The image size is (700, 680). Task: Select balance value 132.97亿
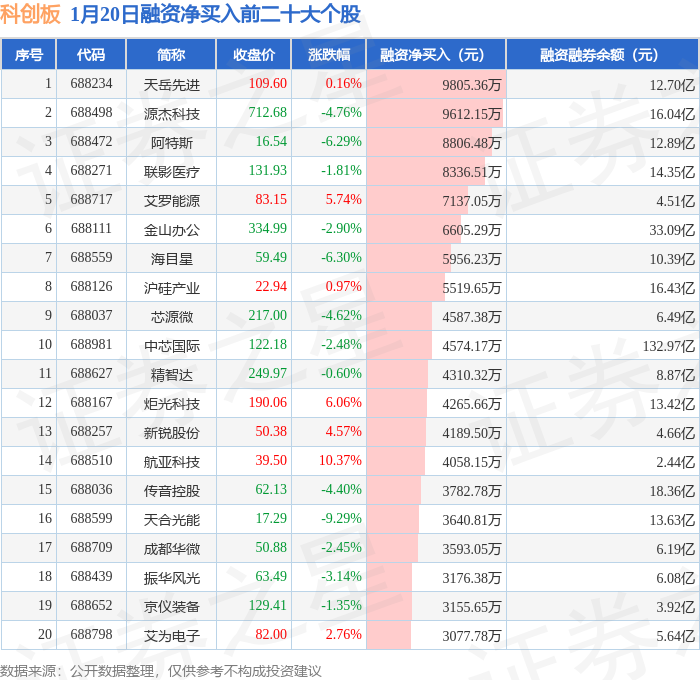pyautogui.click(x=668, y=346)
